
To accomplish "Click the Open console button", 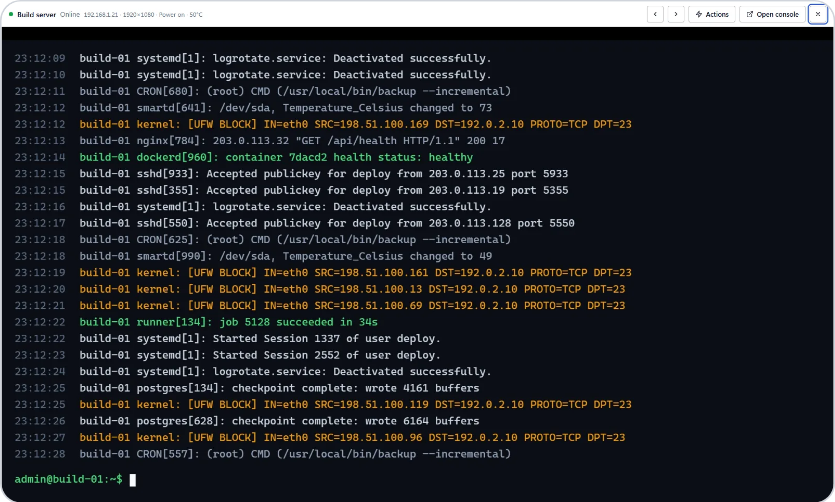I will pyautogui.click(x=772, y=14).
